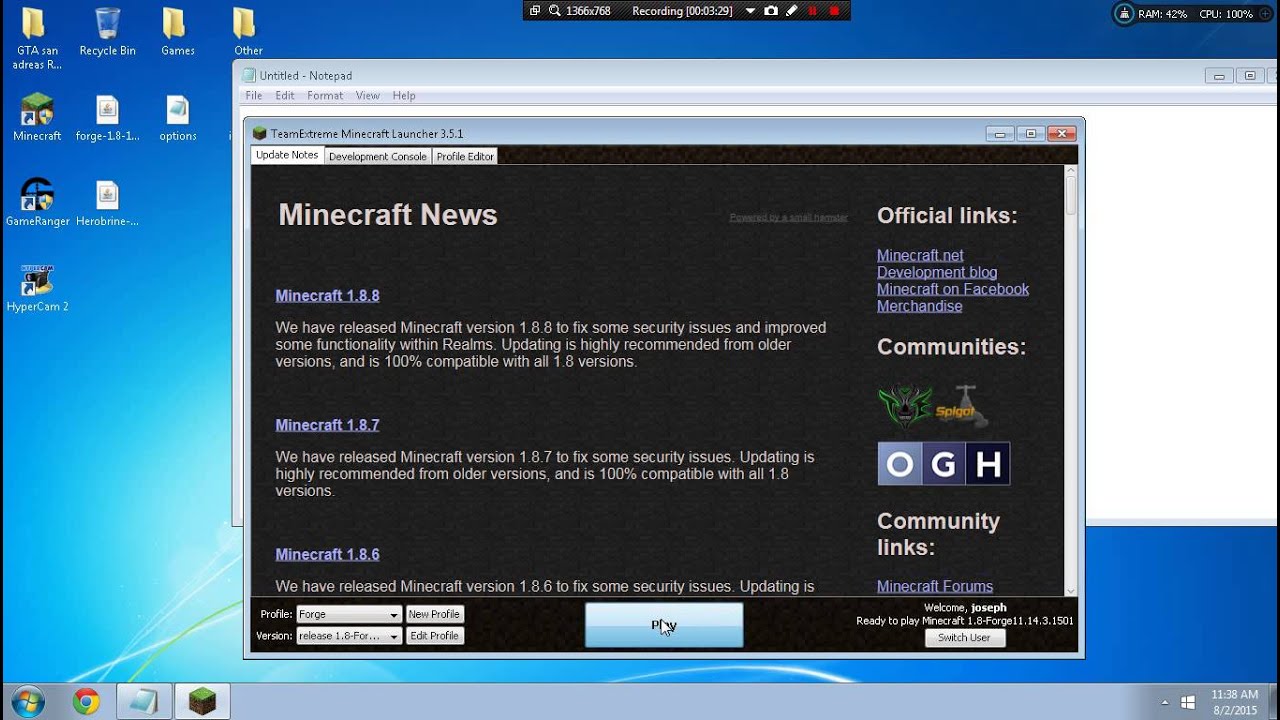Open Google Chrome from the taskbar
1280x720 pixels.
pos(86,702)
